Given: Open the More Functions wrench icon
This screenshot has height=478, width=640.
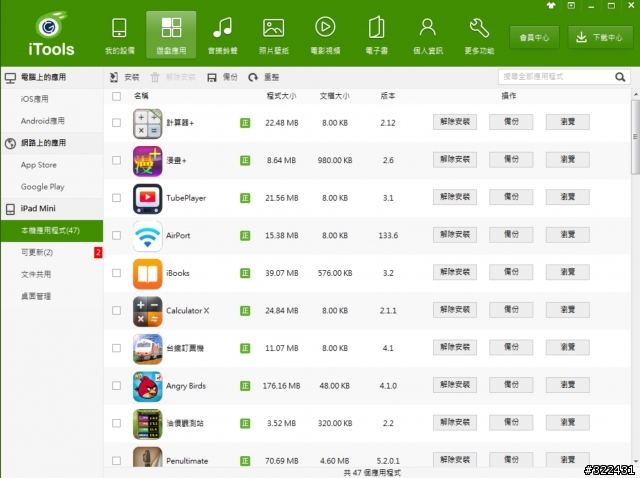Looking at the screenshot, I should click(479, 28).
